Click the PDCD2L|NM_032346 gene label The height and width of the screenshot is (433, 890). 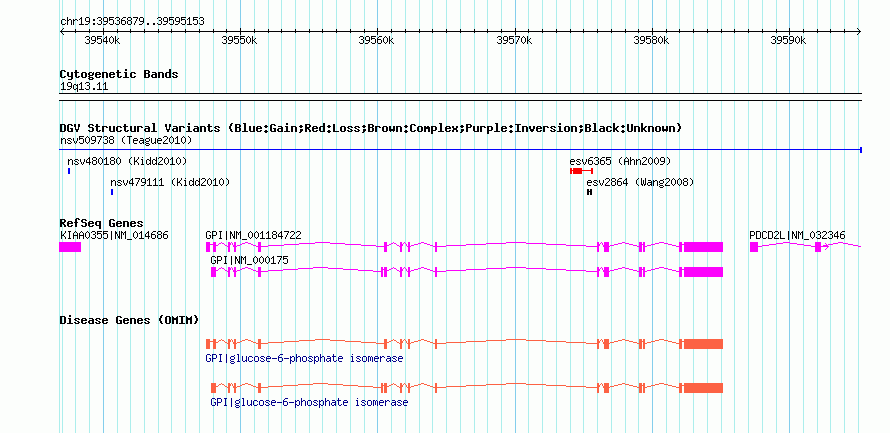coord(797,235)
